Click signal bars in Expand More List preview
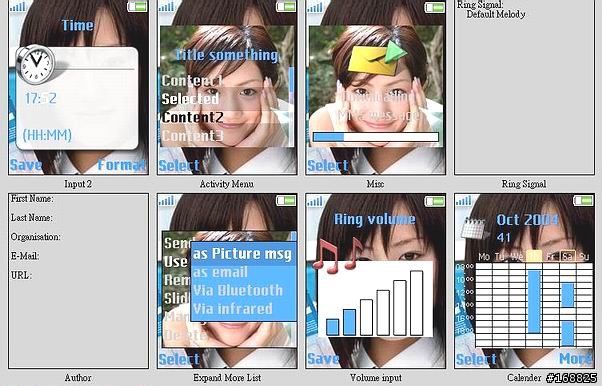This screenshot has height=386, width=602. [167, 200]
